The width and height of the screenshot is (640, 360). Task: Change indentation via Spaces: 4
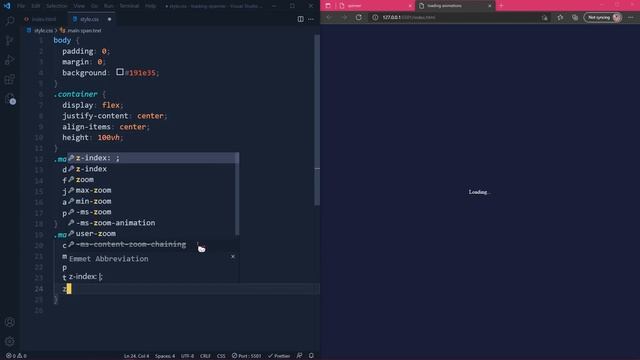coord(165,356)
